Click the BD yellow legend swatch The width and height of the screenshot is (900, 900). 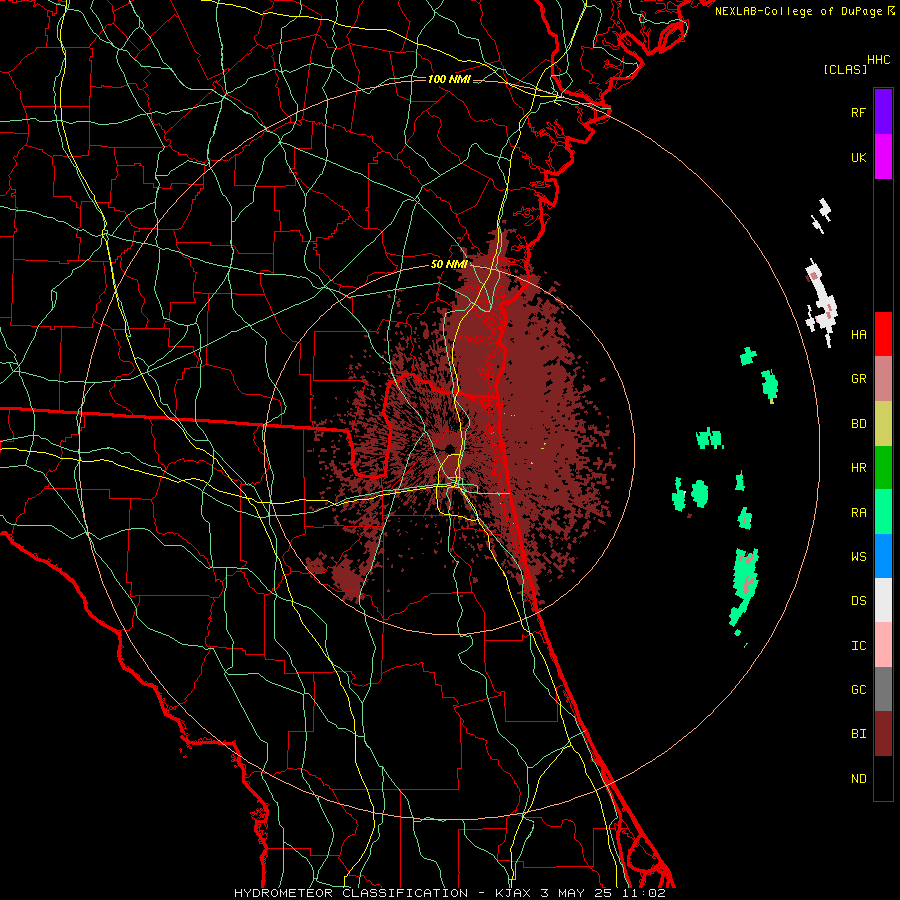(x=883, y=424)
